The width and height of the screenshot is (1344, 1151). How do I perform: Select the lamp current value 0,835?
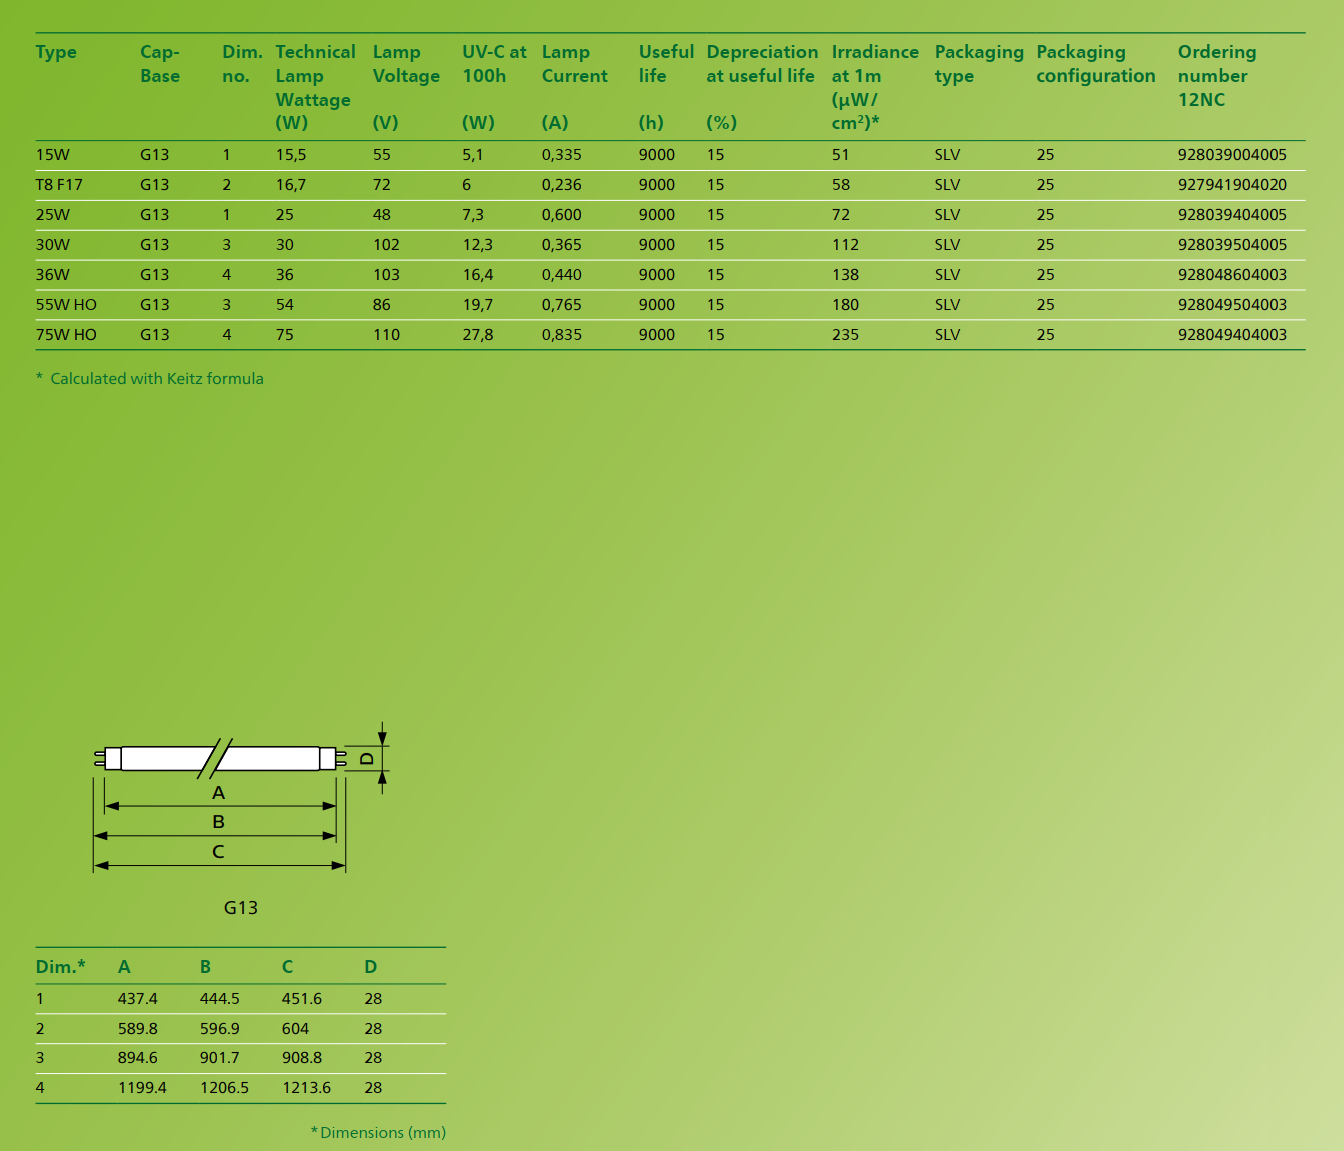coord(561,335)
